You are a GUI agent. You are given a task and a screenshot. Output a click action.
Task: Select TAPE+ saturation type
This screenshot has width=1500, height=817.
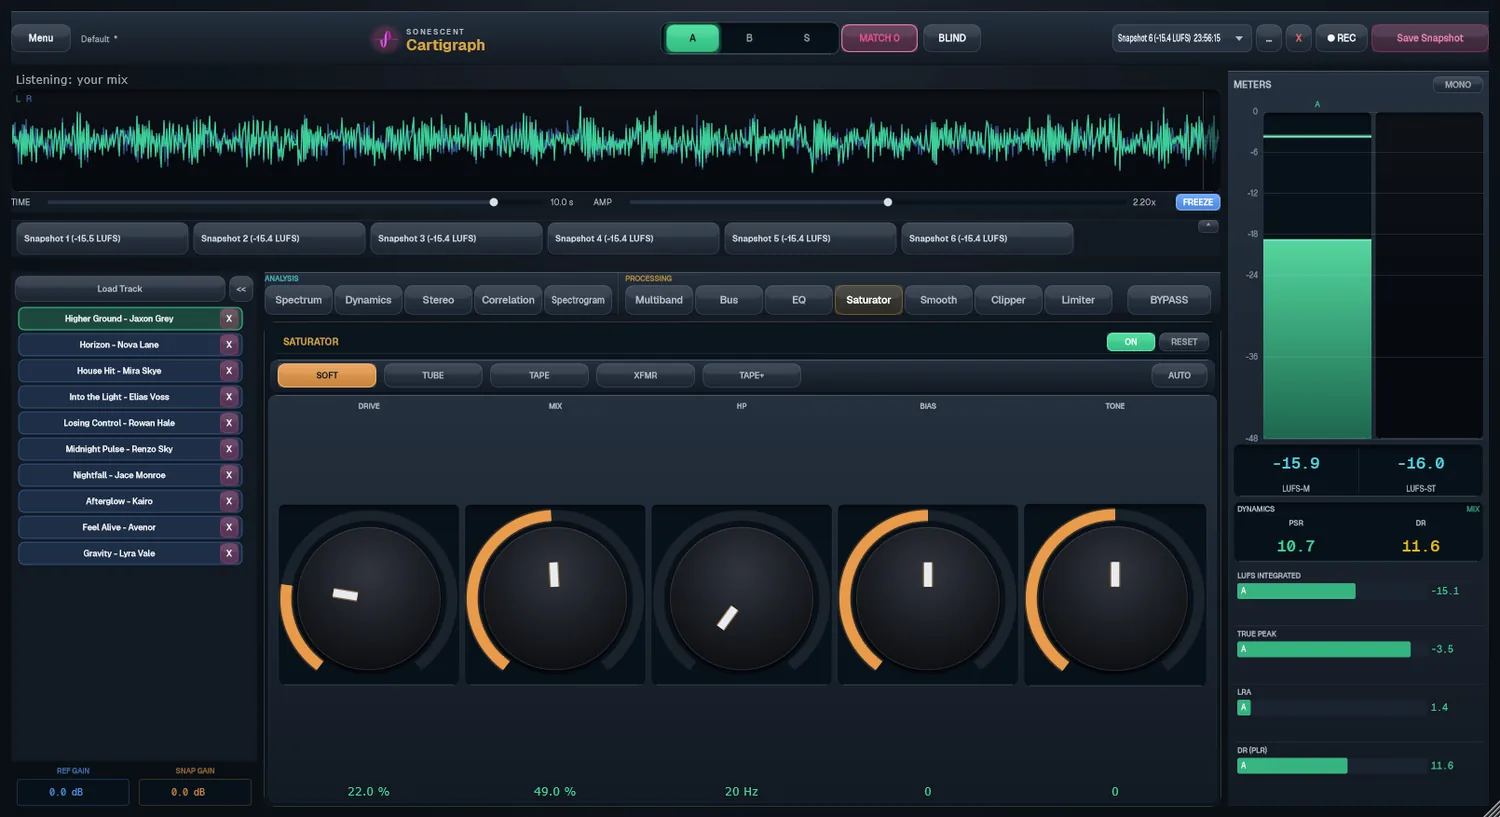(751, 375)
